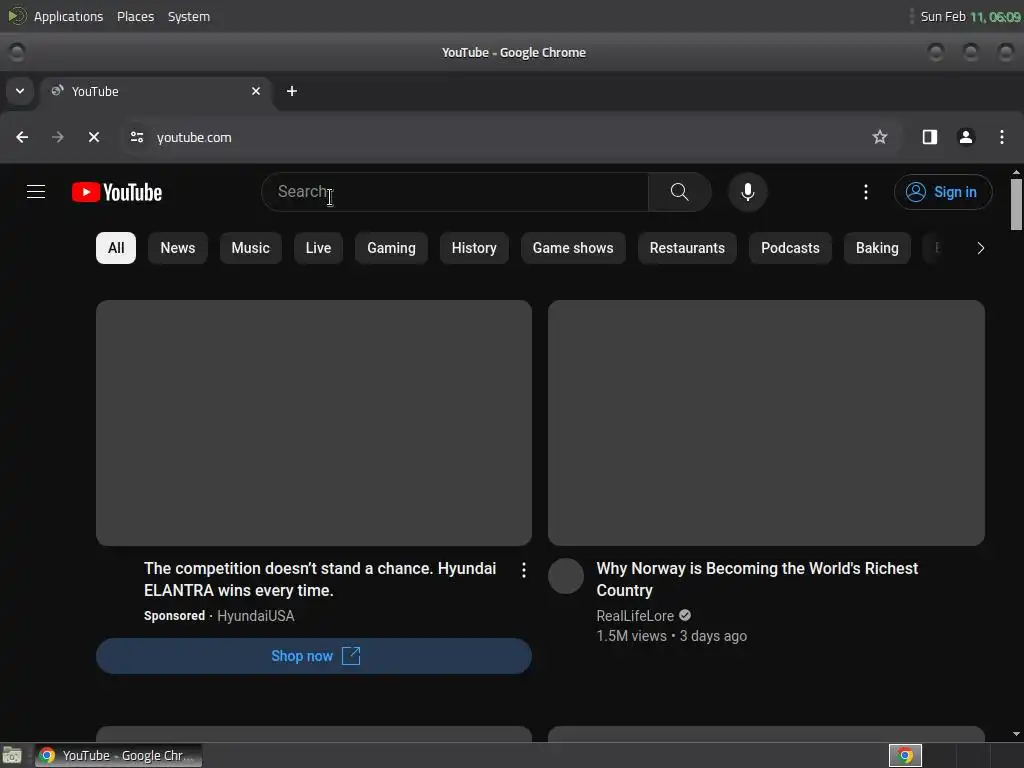Click the Chrome workspace switcher icon
Viewport: 1024px width, 768px height.
905,756
